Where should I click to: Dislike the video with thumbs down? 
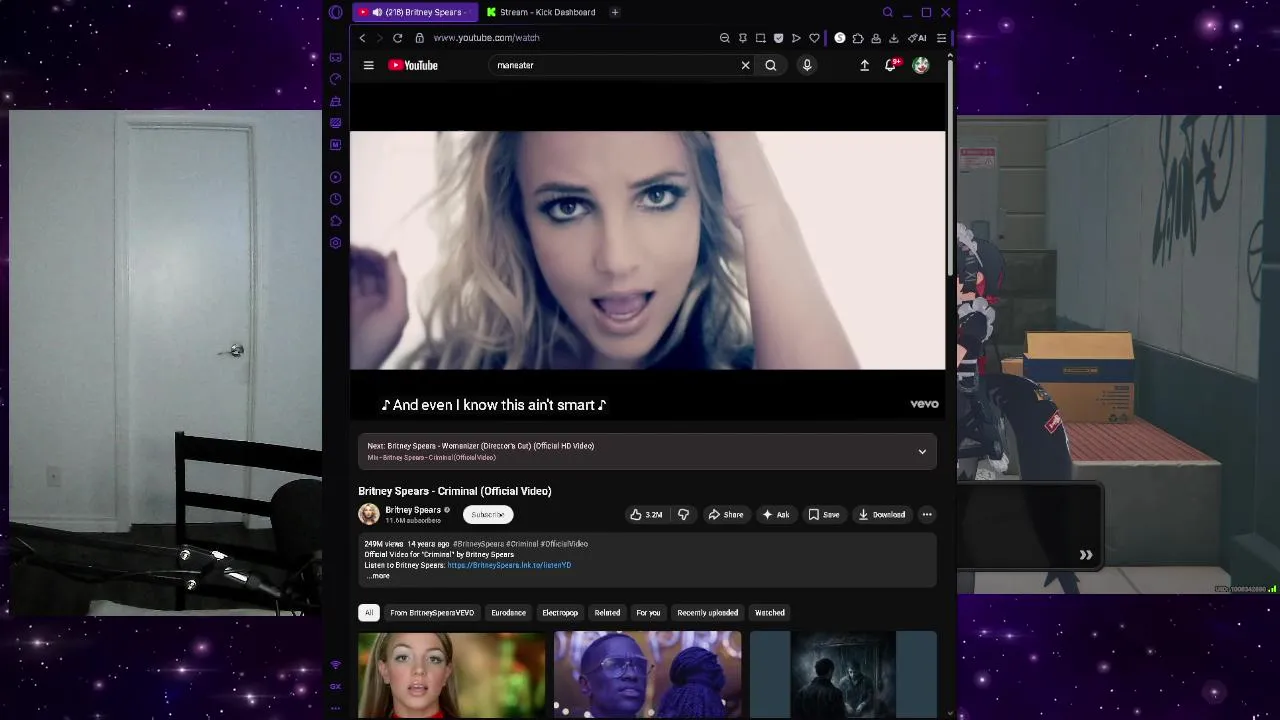(683, 515)
